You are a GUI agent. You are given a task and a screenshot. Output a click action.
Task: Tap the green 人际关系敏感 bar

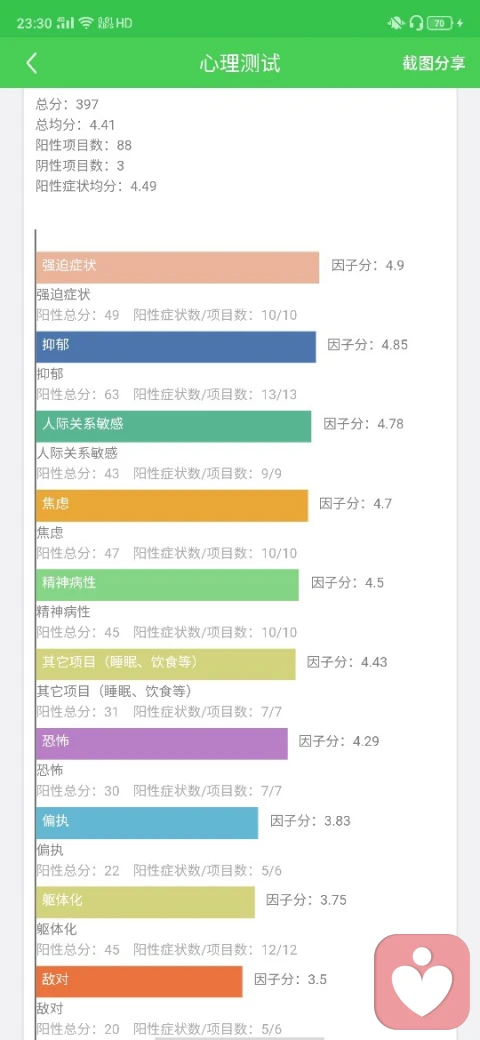point(174,426)
